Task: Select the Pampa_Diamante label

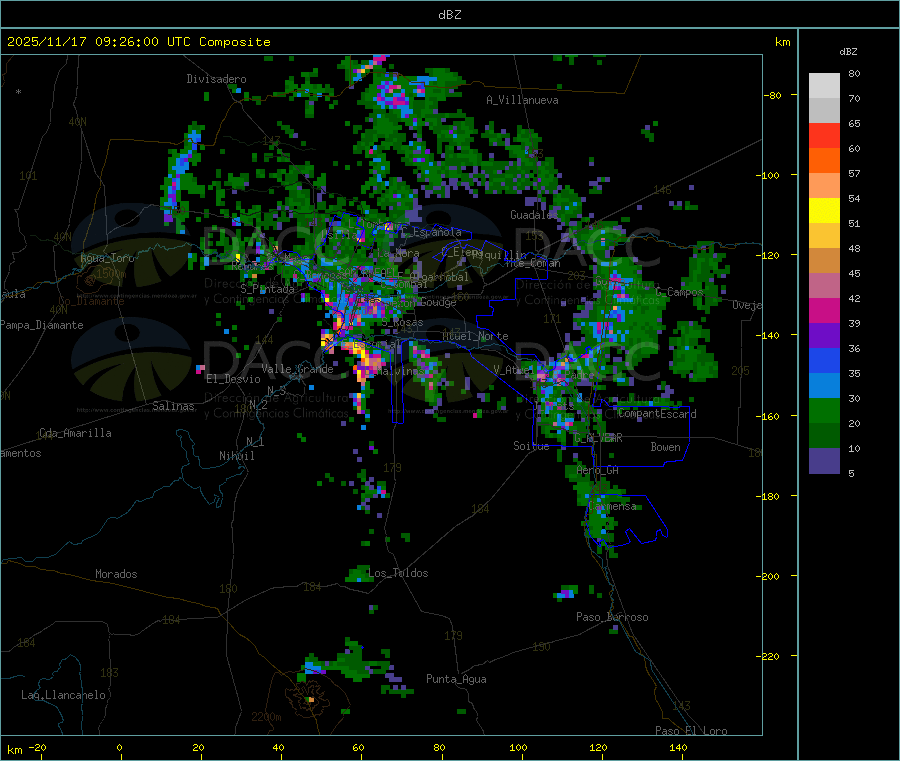Action: pos(42,325)
